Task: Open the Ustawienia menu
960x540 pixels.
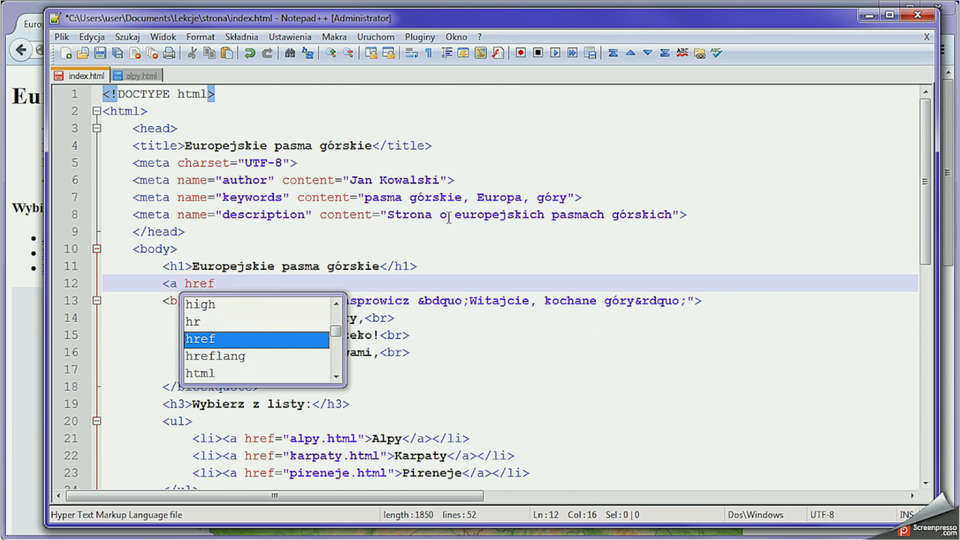Action: coord(290,37)
